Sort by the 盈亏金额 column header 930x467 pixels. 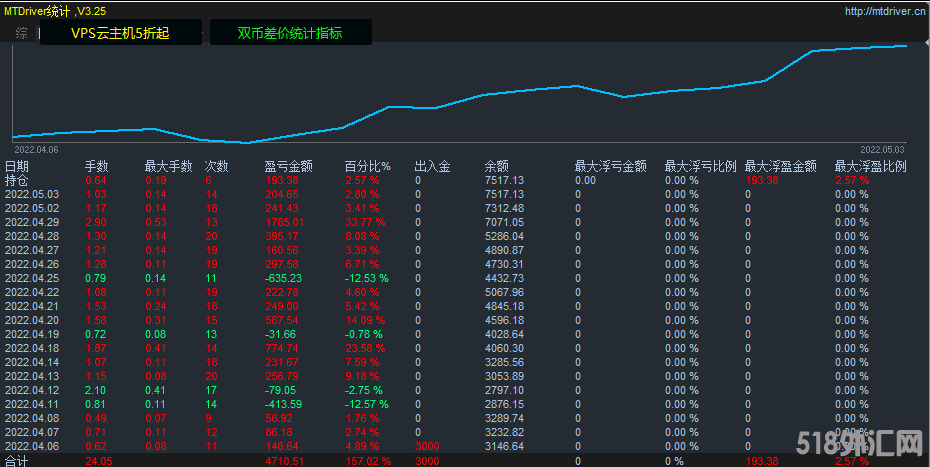[289, 166]
